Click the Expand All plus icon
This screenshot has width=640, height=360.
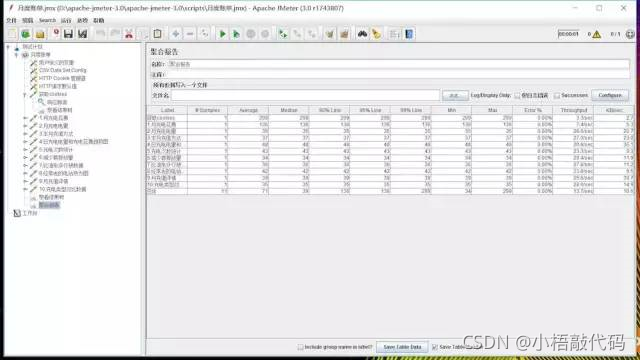[176, 34]
